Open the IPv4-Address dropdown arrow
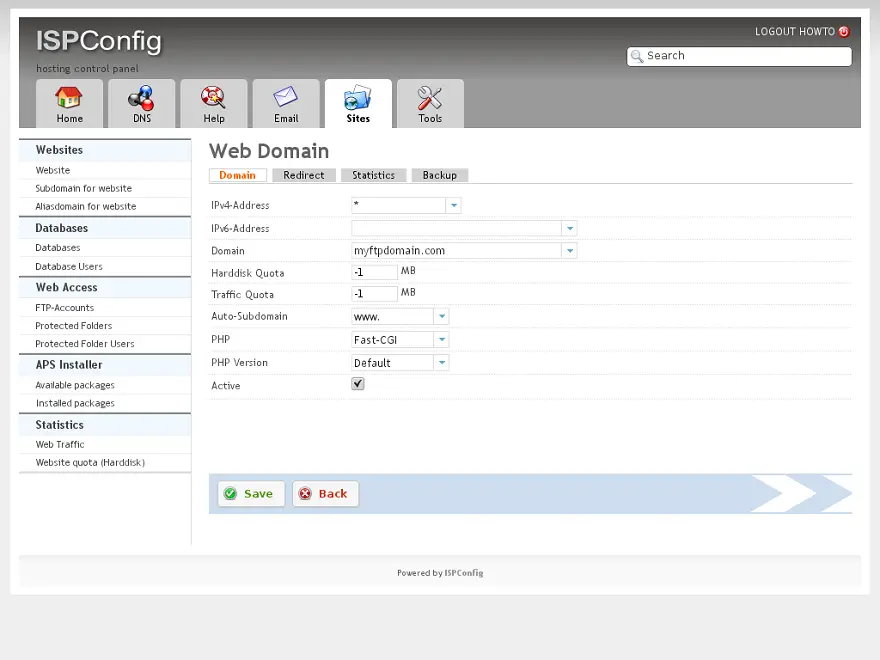Screen dimensions: 880x660 click(453, 205)
